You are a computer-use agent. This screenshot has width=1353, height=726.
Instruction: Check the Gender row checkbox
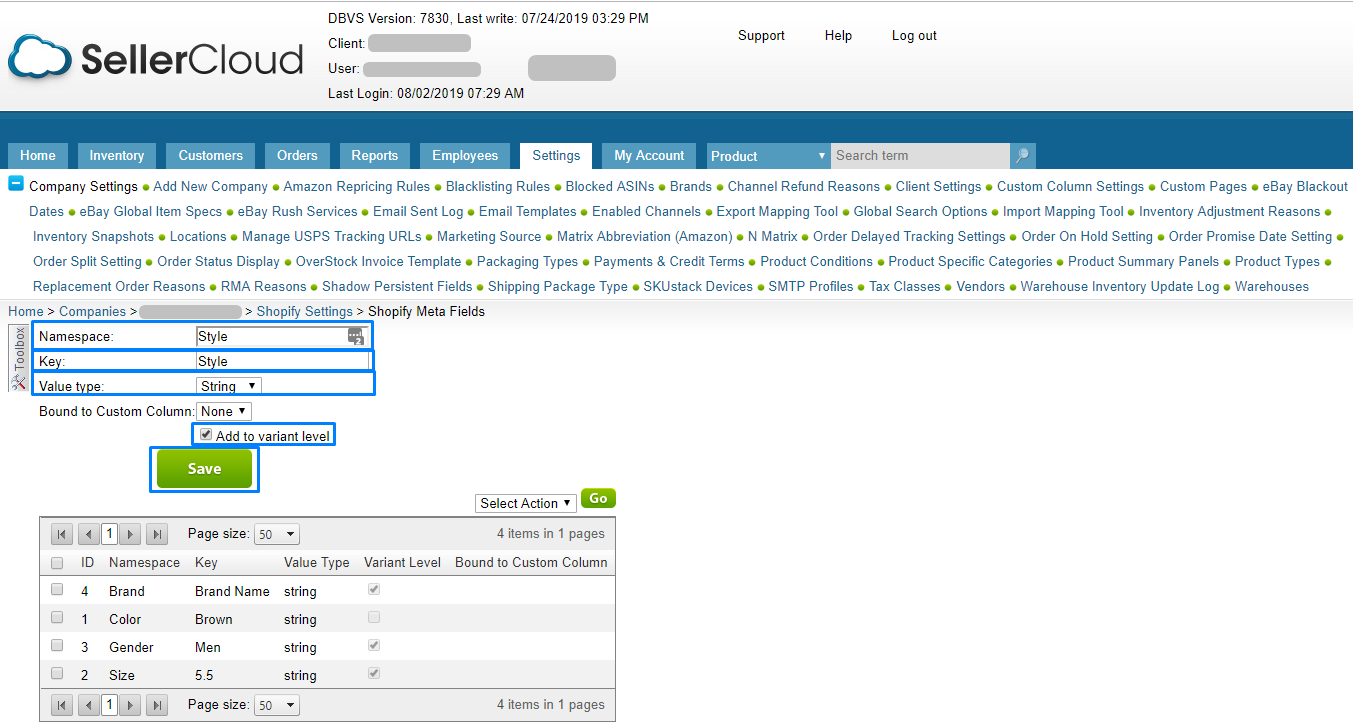coord(57,646)
